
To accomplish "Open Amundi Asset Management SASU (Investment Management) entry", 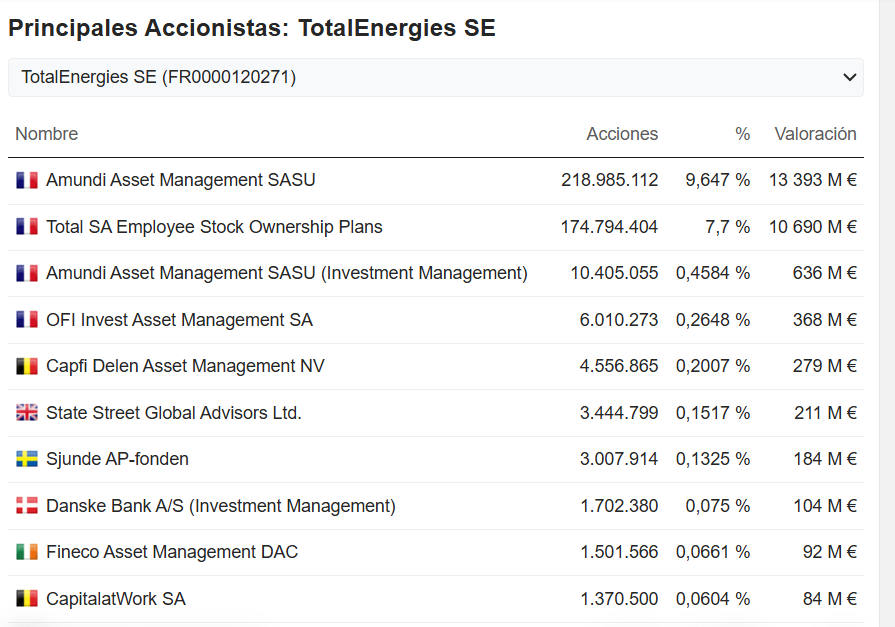I will click(286, 273).
